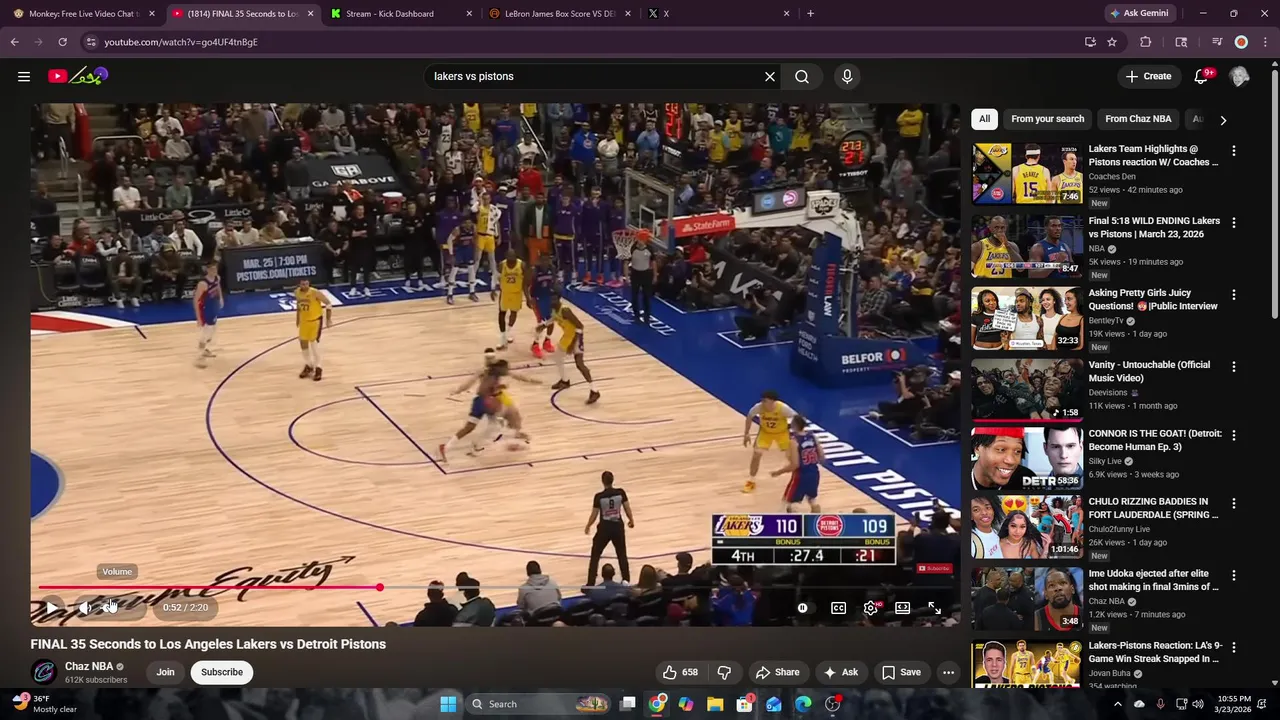Open YouTube notifications bell
This screenshot has width=1280, height=720.
click(x=1201, y=76)
